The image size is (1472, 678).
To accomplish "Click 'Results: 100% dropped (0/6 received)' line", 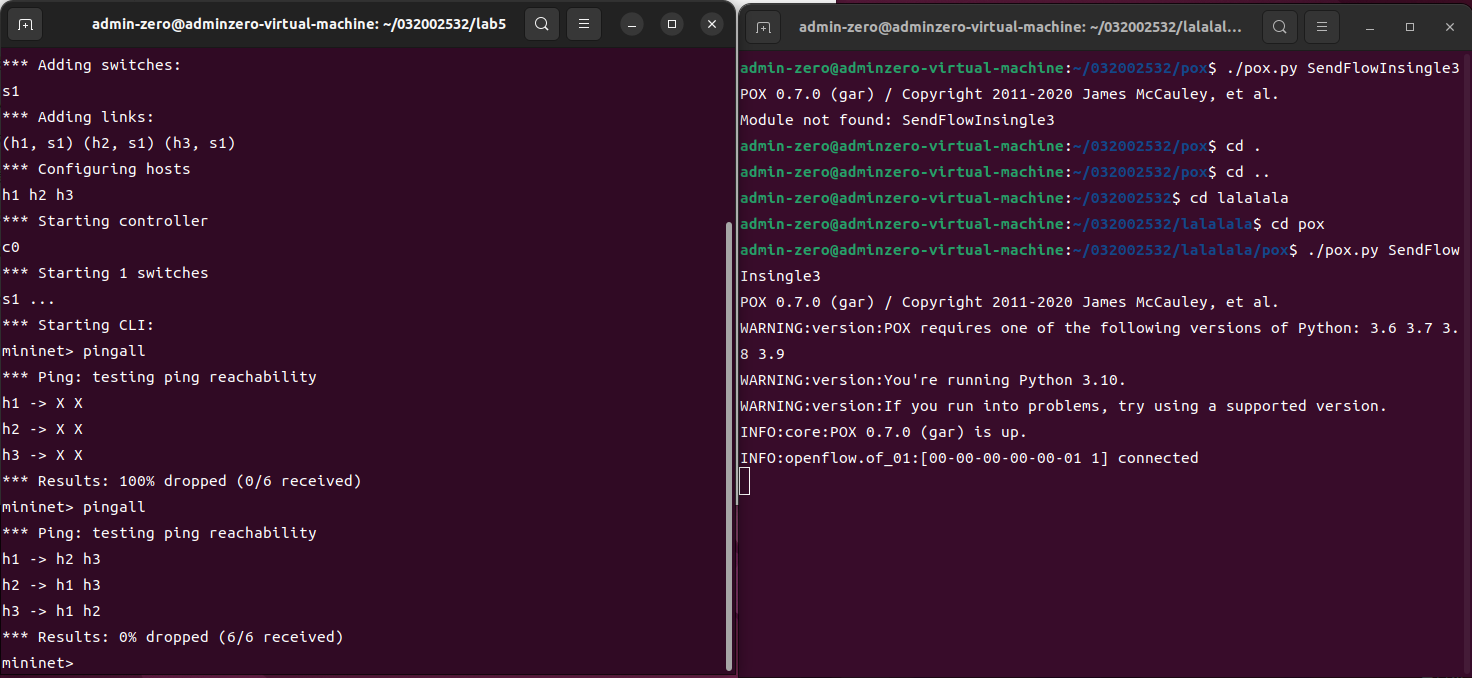I will pyautogui.click(x=182, y=481).
